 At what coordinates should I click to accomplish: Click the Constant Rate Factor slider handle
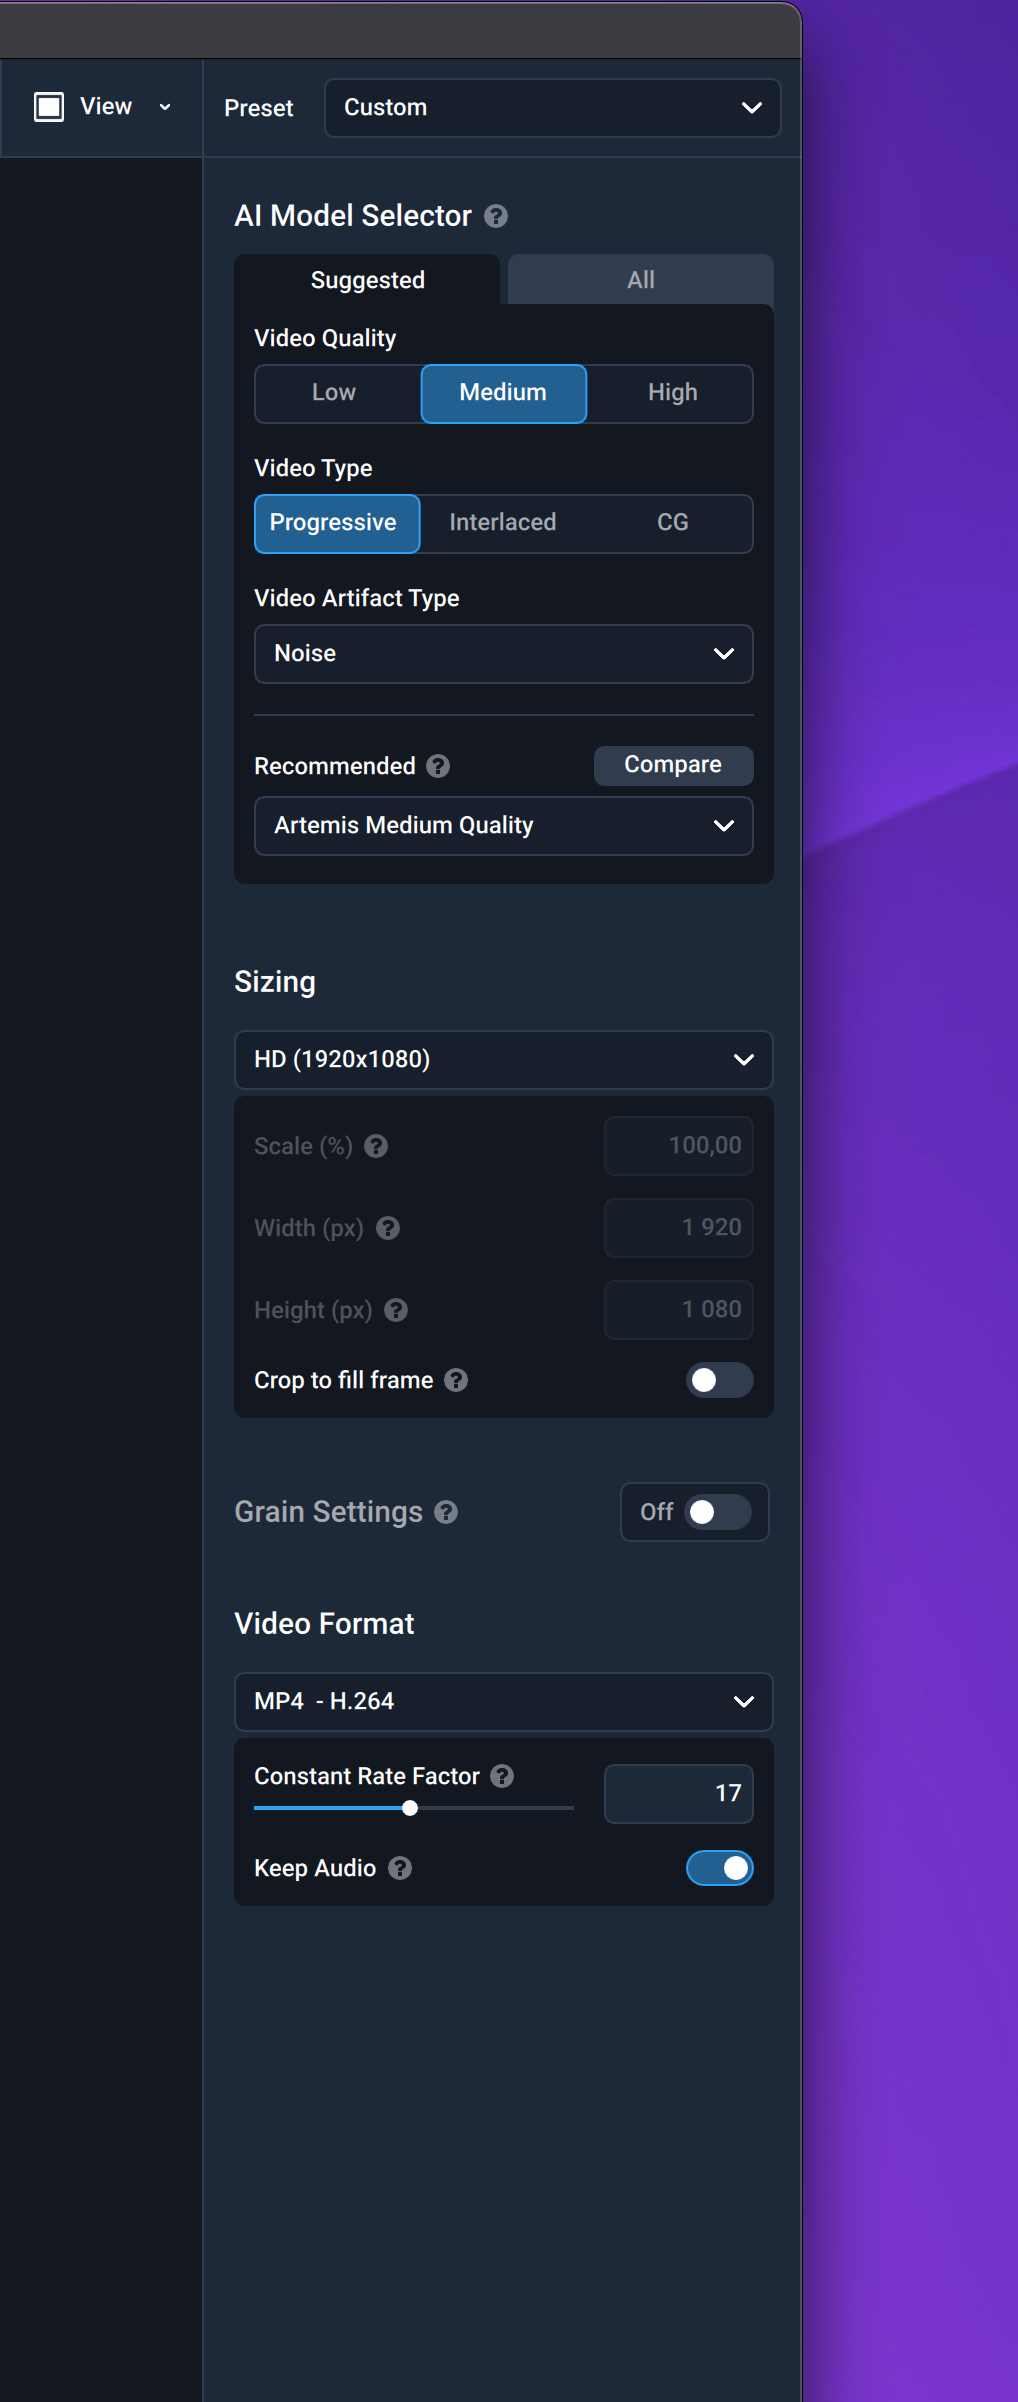410,1808
